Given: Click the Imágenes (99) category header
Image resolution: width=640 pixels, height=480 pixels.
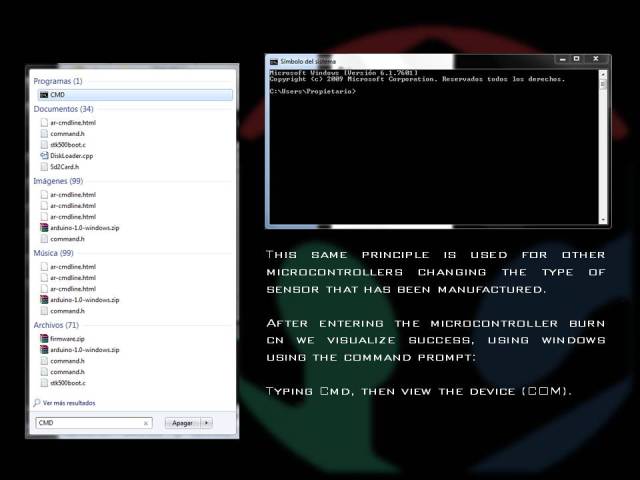Looking at the screenshot, I should 58,181.
